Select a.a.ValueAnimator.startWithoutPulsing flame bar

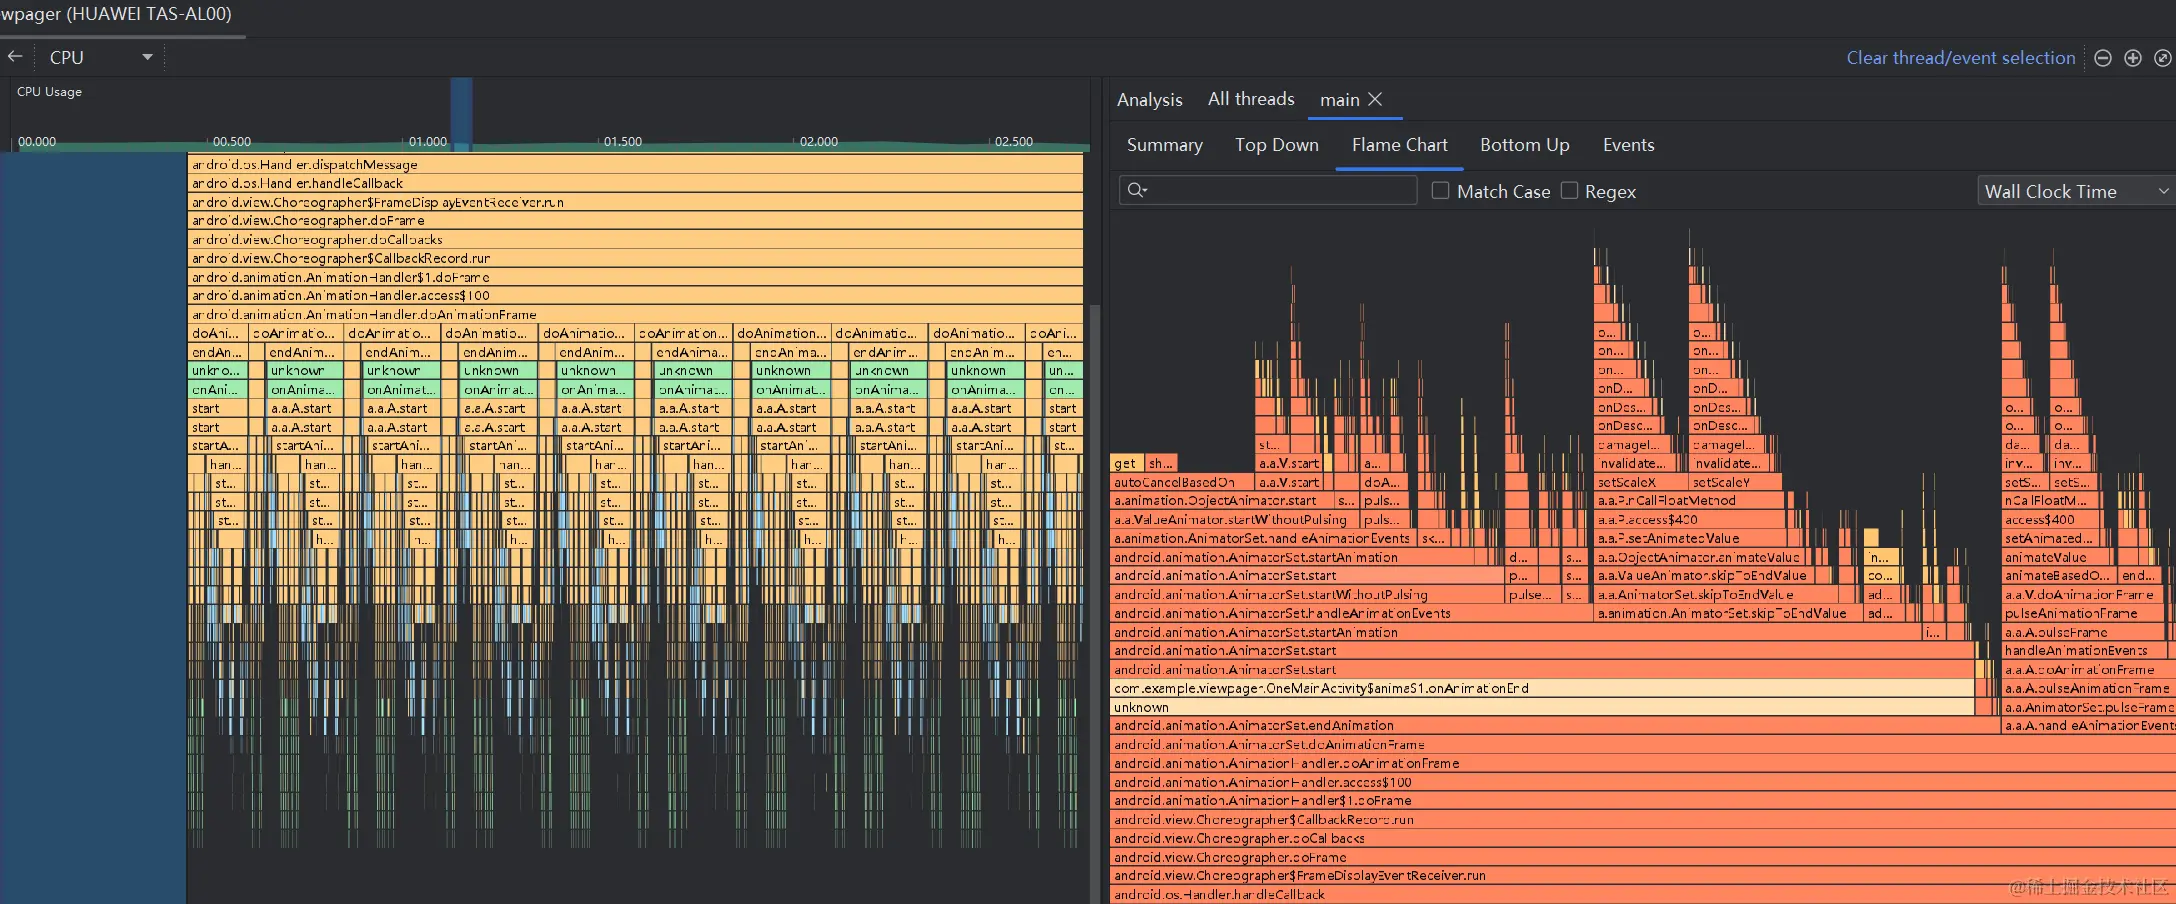point(1235,519)
